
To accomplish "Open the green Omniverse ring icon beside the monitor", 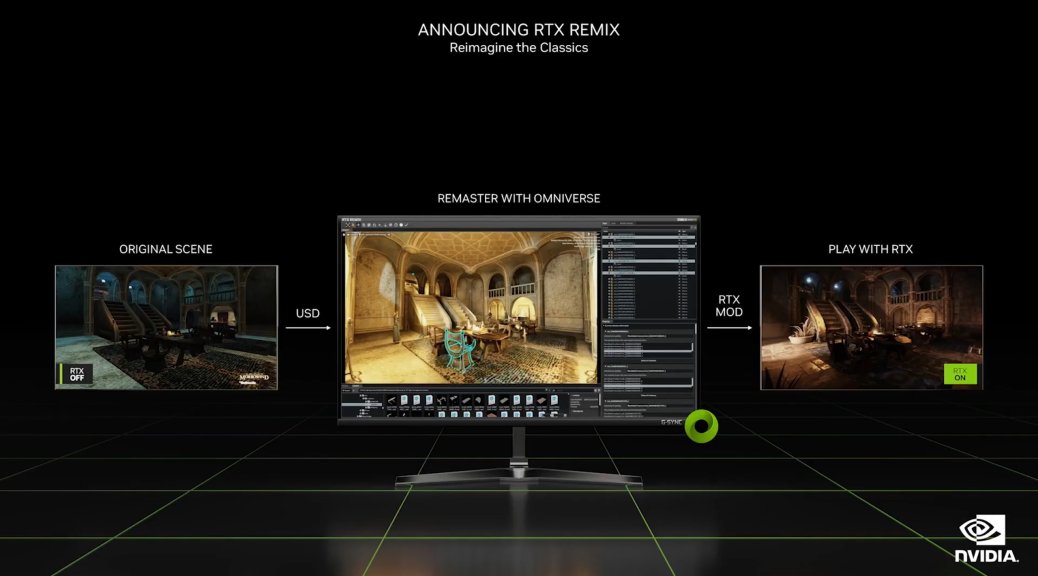I will (x=703, y=424).
